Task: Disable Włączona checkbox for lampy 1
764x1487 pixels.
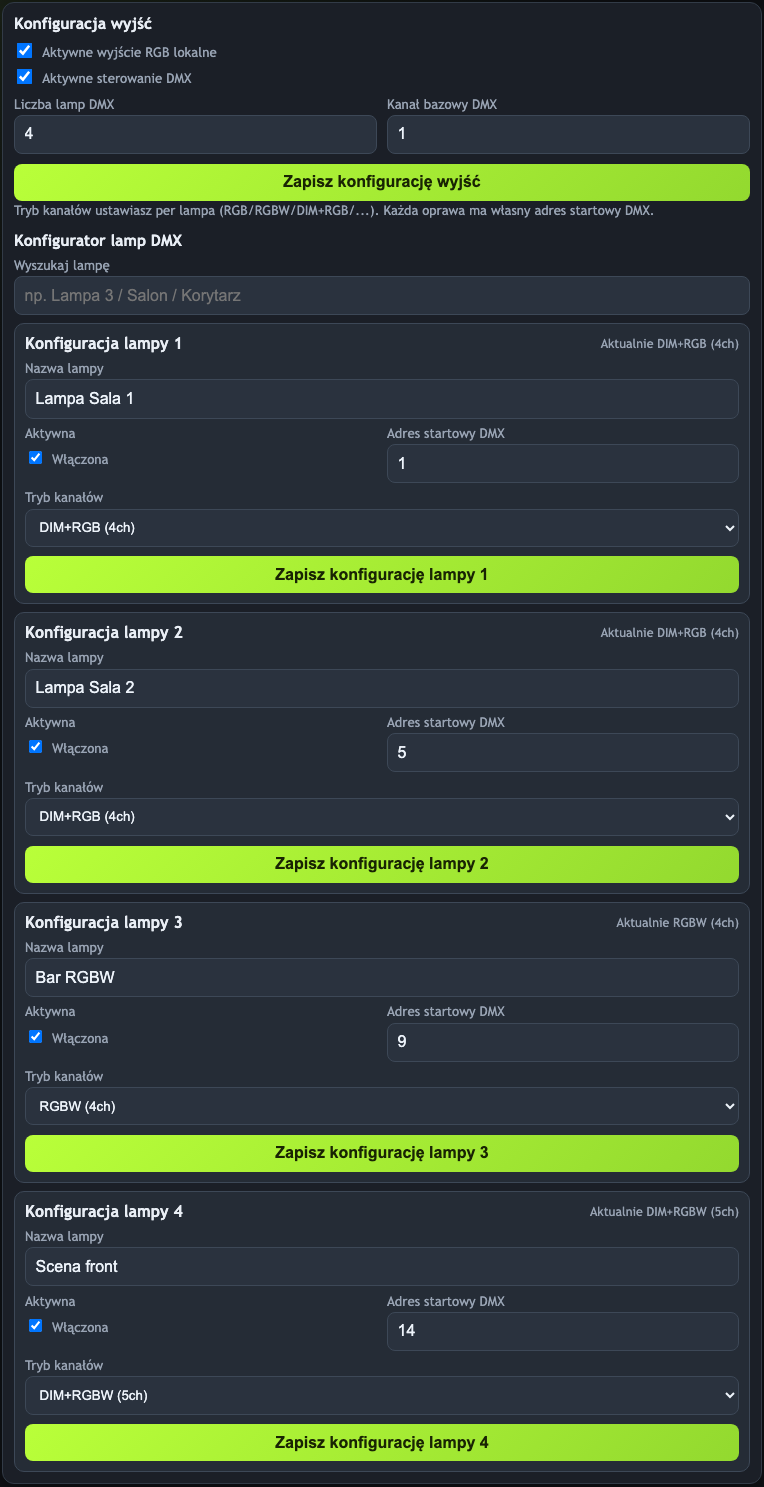Action: 36,458
